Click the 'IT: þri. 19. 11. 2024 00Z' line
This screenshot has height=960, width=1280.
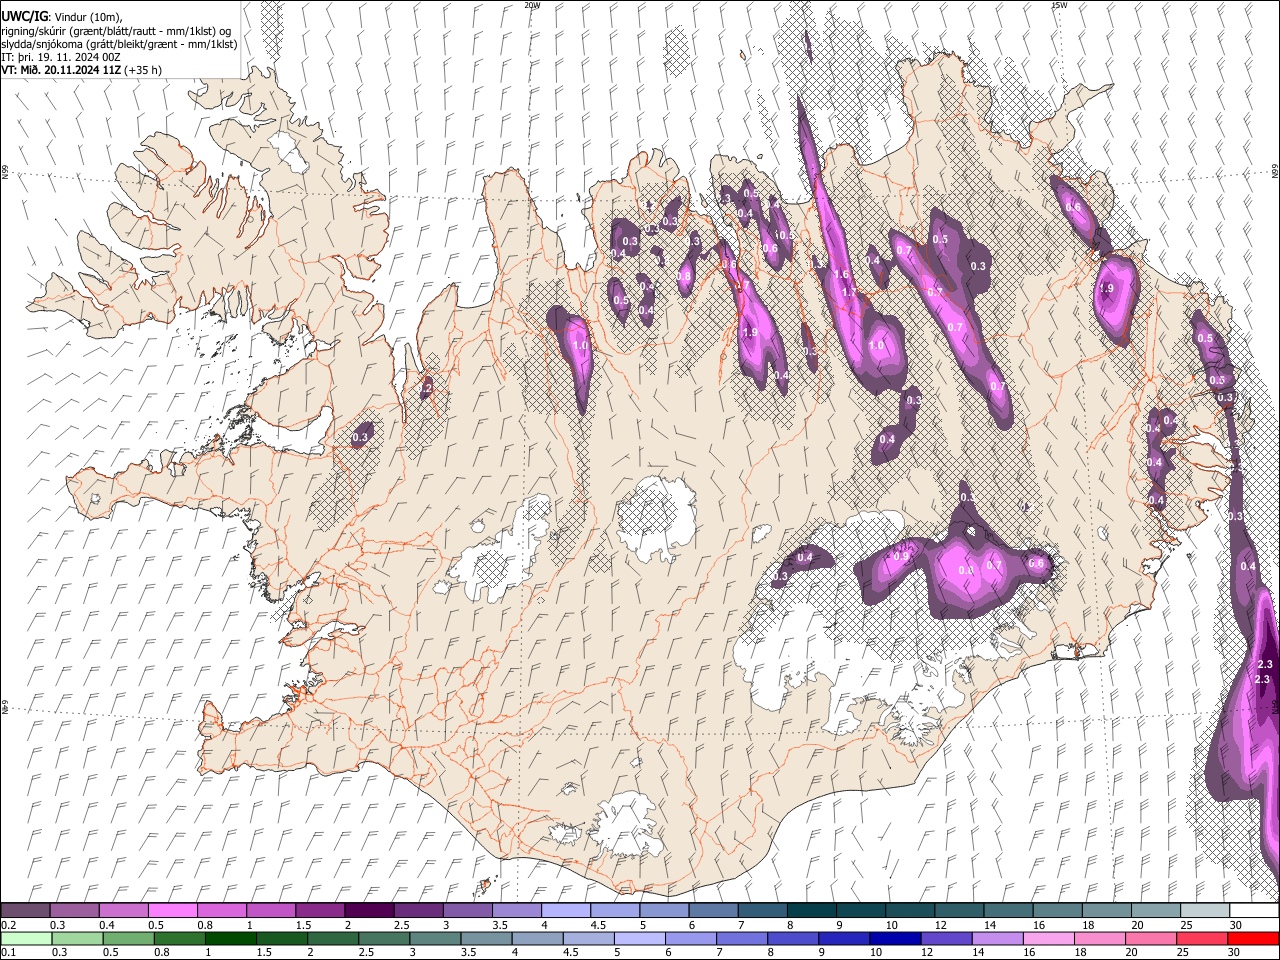pyautogui.click(x=61, y=57)
